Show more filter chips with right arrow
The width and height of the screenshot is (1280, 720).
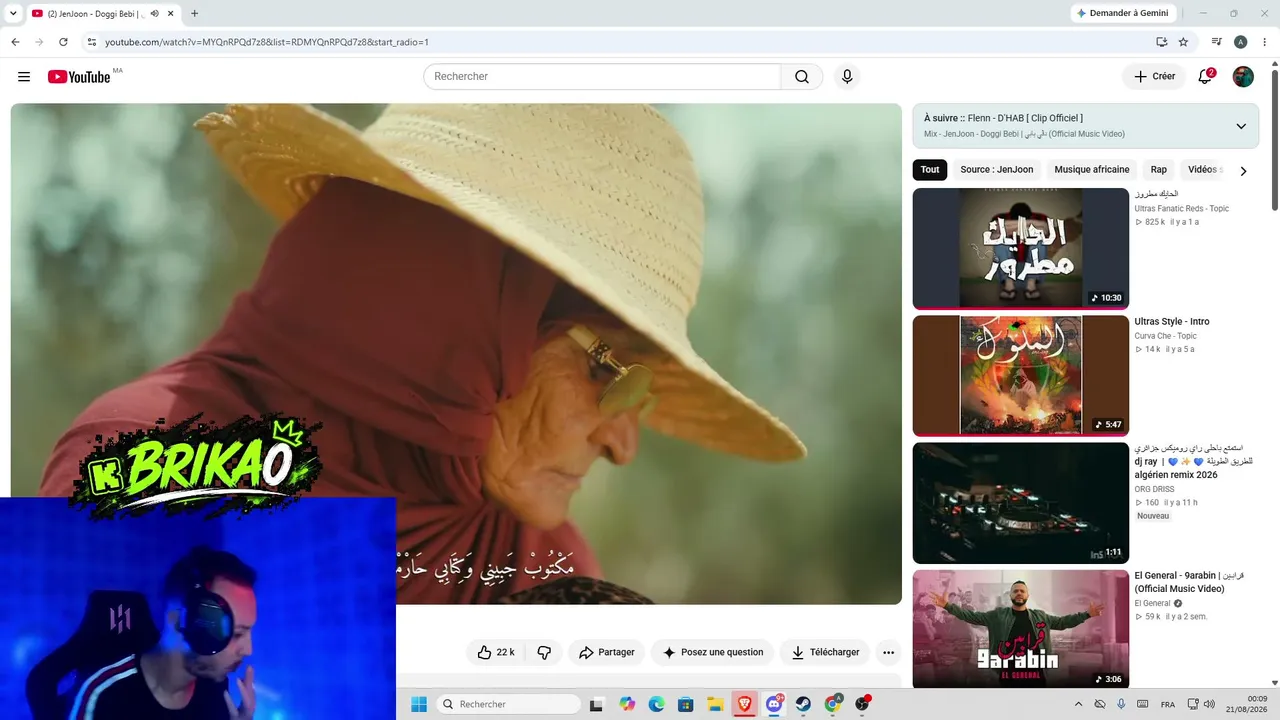1243,171
